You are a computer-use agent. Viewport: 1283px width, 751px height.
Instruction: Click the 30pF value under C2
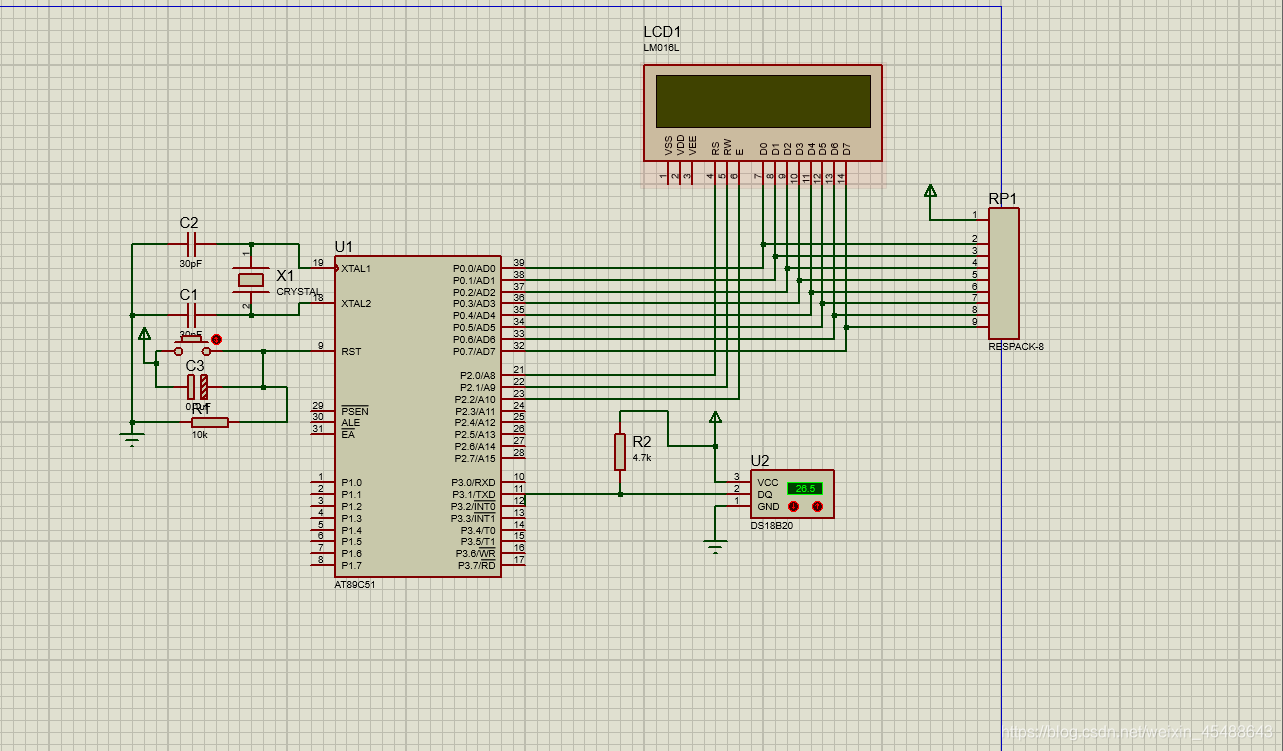[x=191, y=264]
